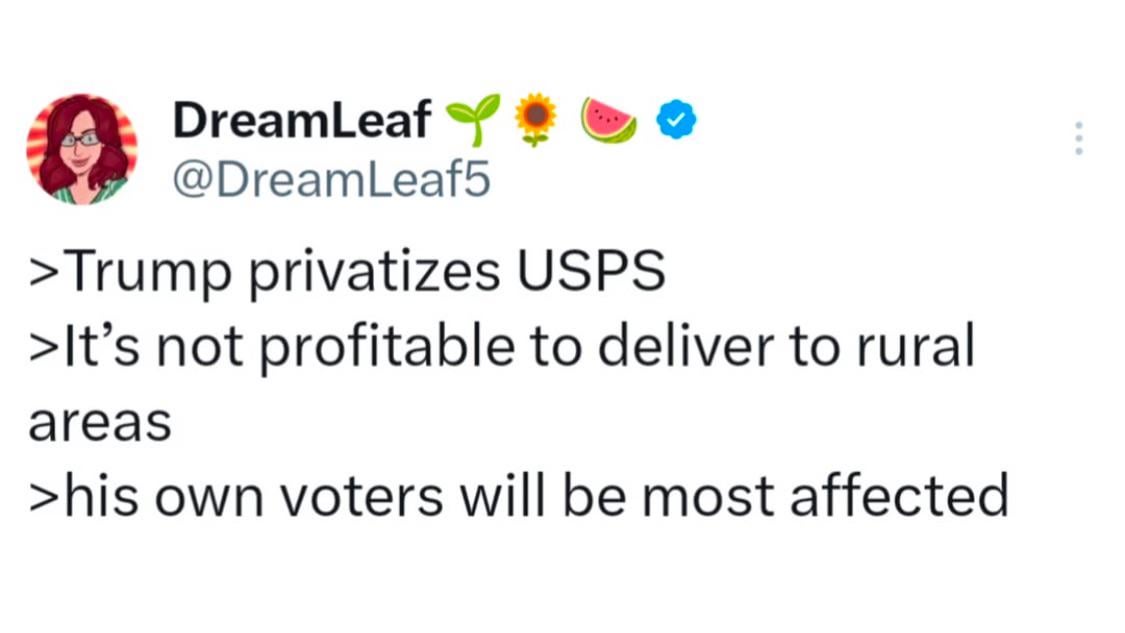This screenshot has height=633, width=1125.
Task: Click the word 'deliver' in tweet text
Action: pyautogui.click(x=686, y=346)
